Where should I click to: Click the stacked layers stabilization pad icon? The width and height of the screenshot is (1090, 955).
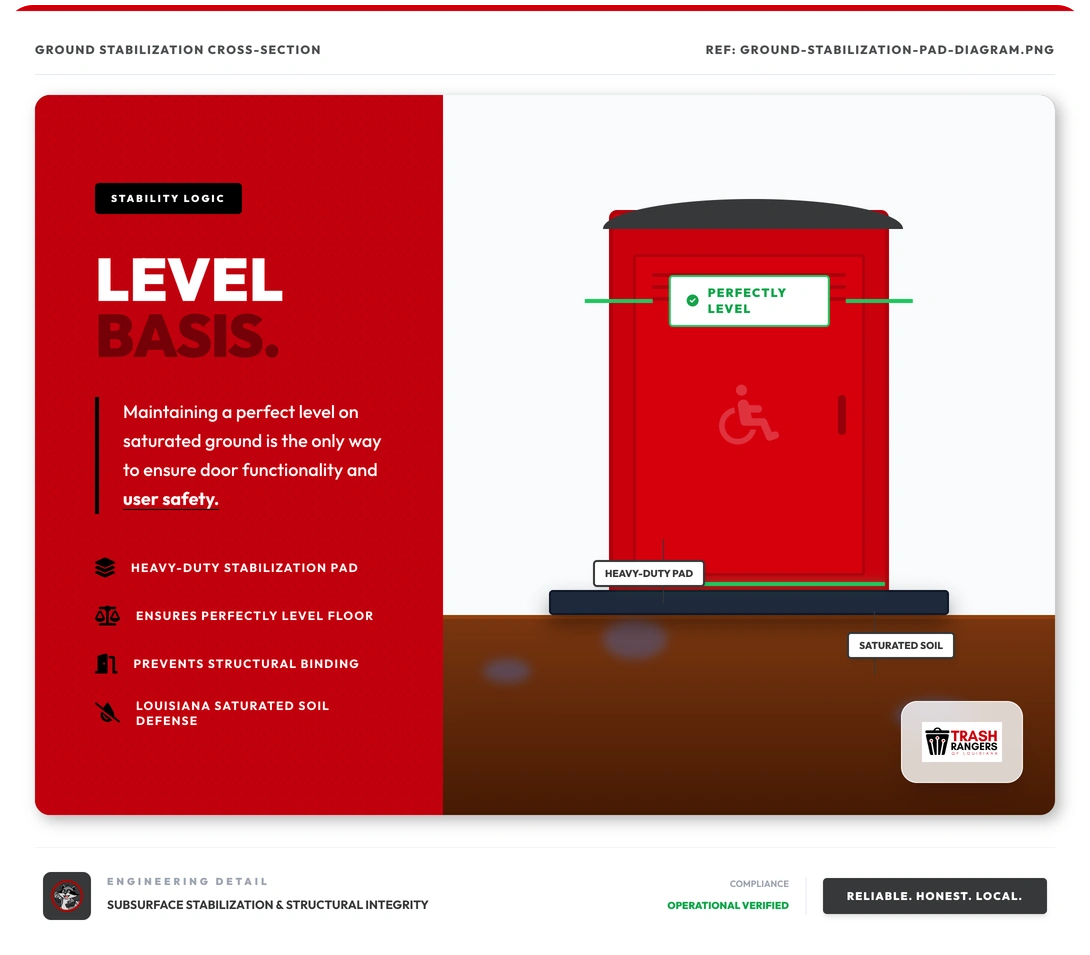105,568
